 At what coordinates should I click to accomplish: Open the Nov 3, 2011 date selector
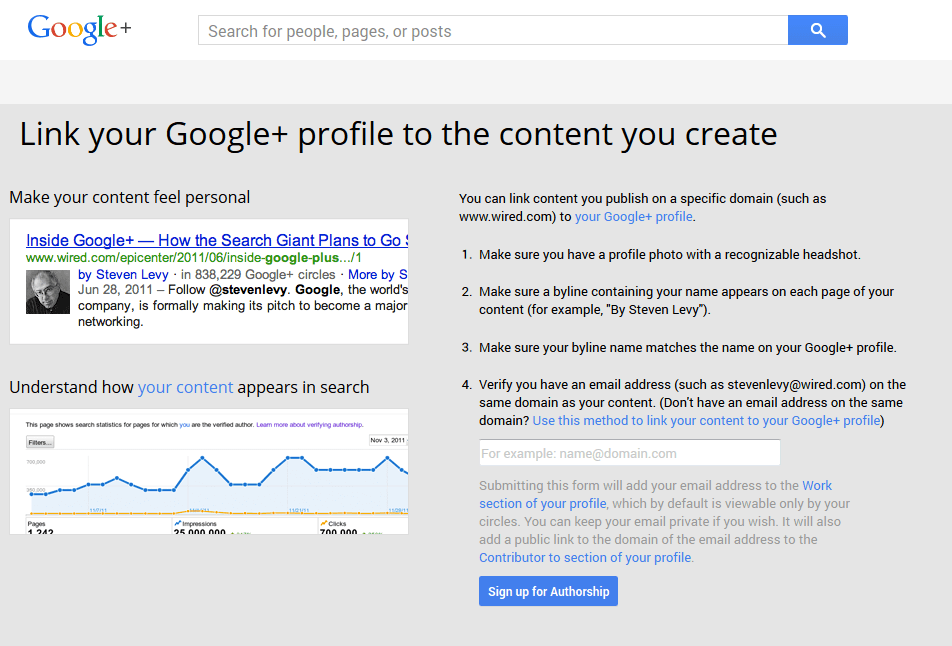388,440
